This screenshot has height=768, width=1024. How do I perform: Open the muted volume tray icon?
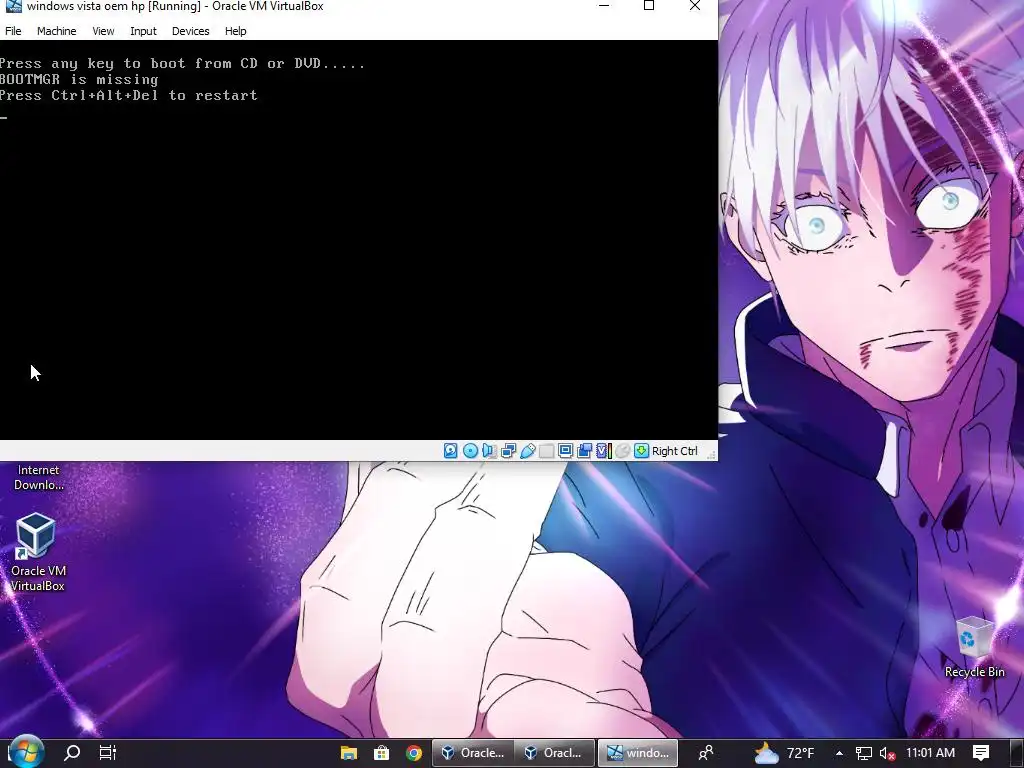(x=887, y=753)
